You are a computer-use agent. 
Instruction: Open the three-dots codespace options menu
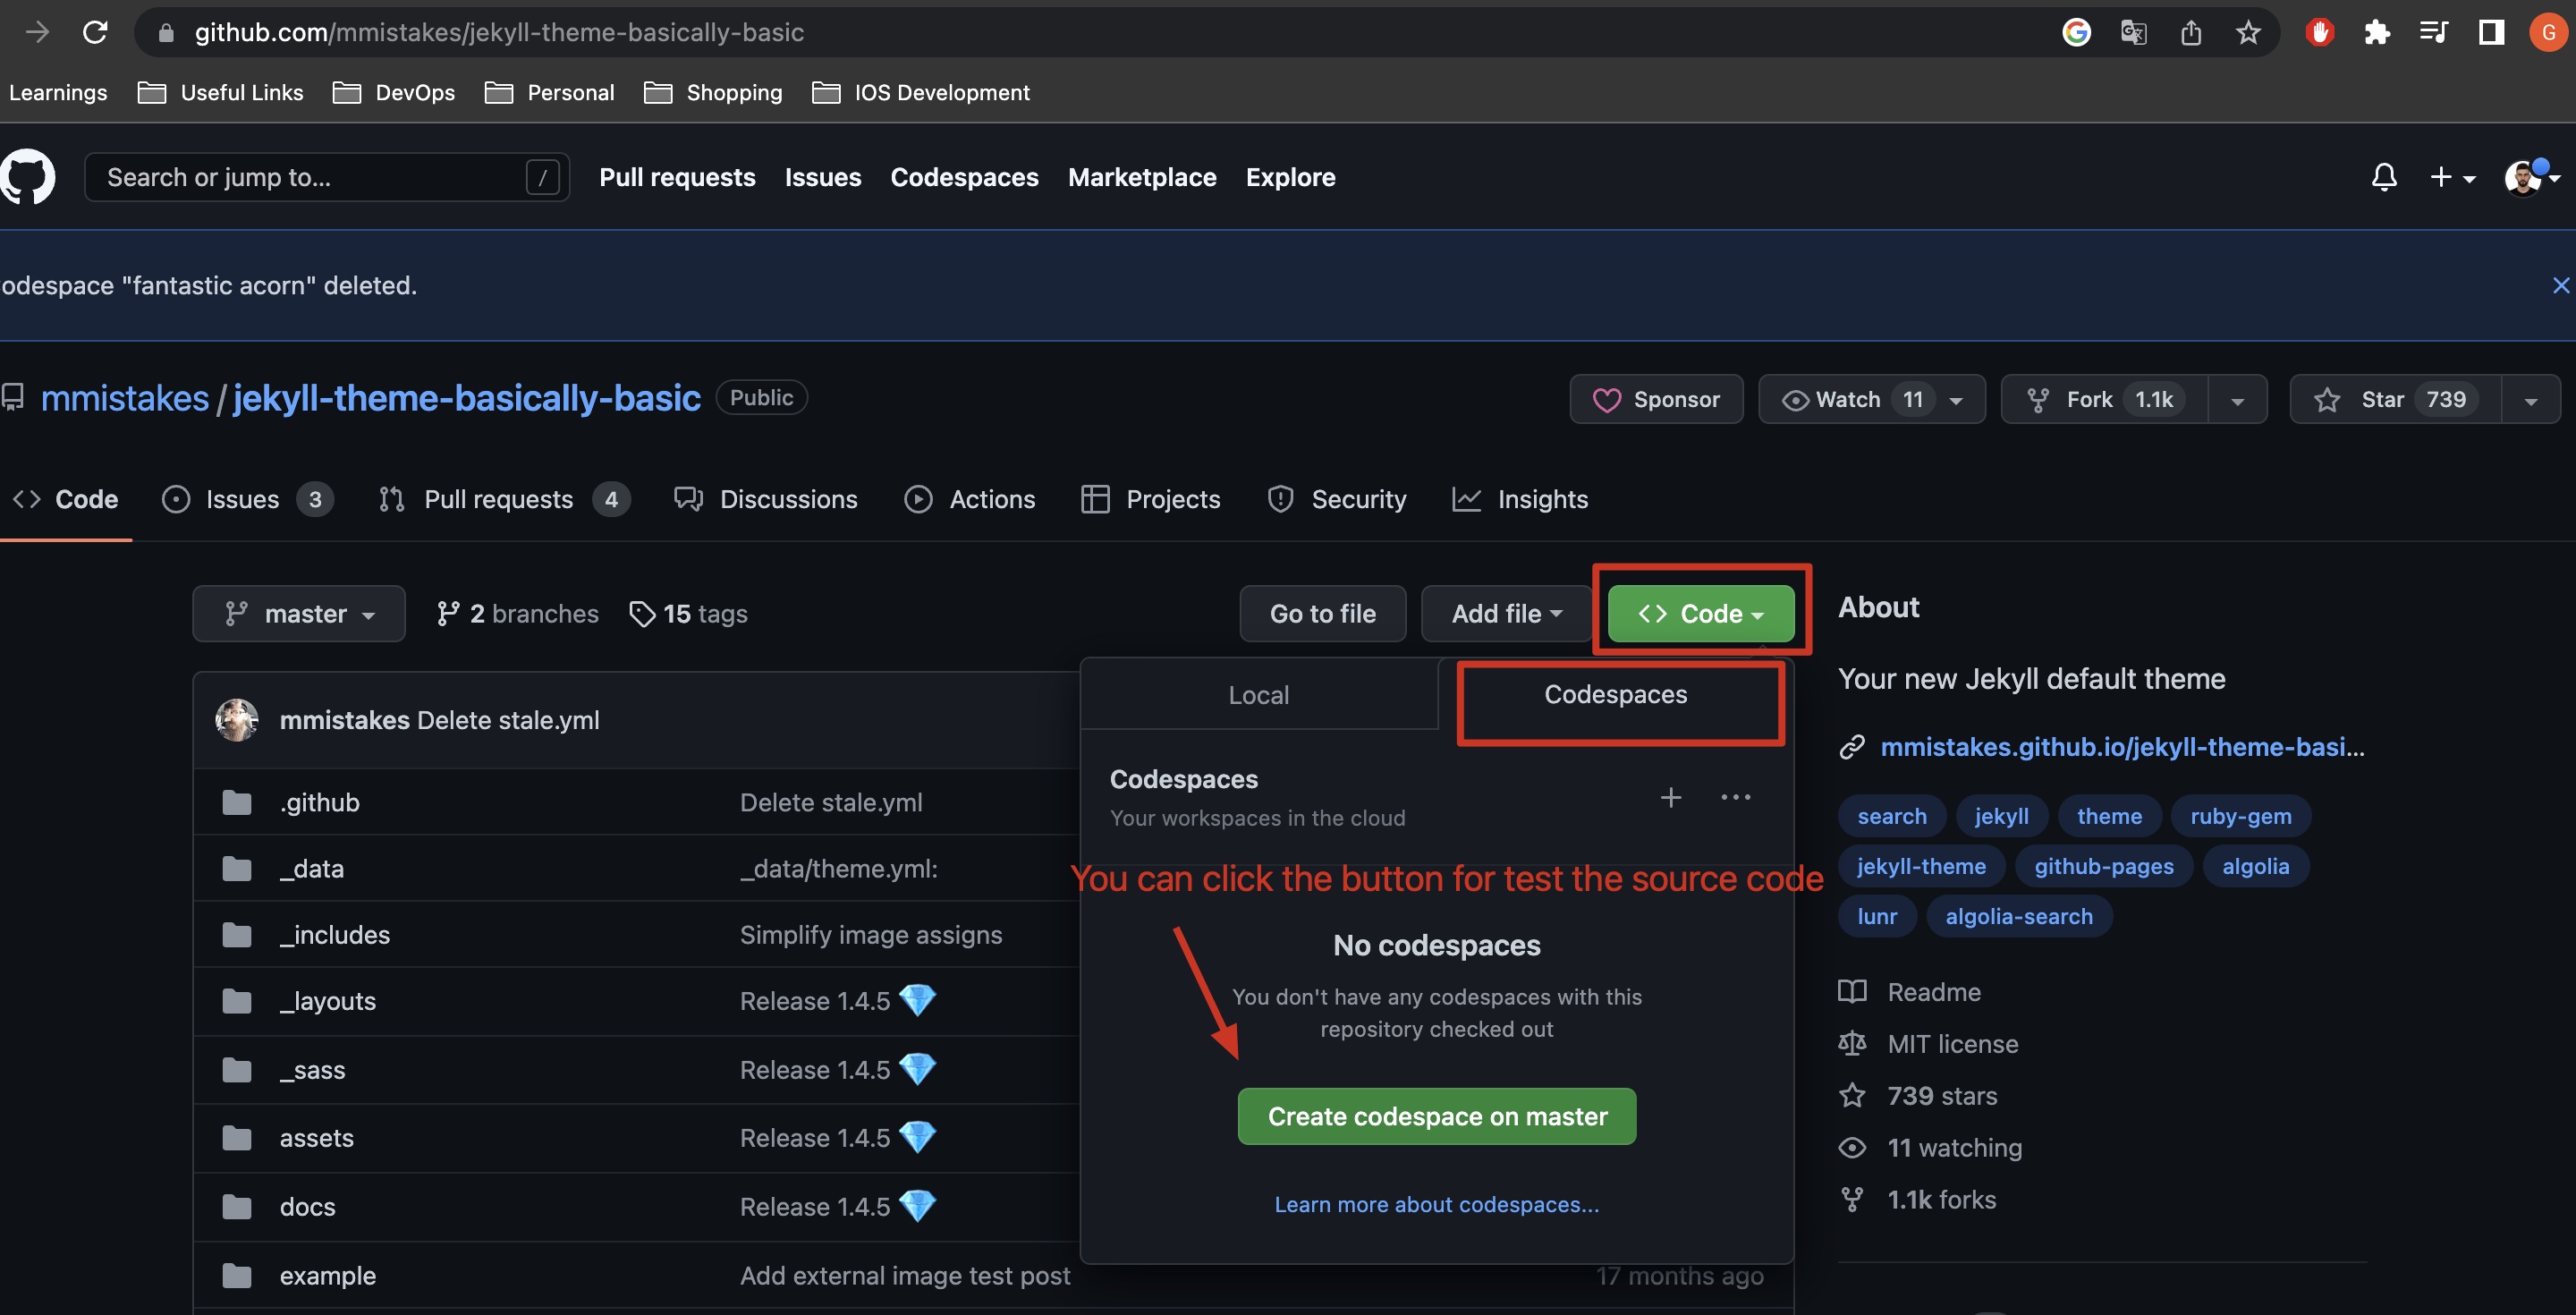click(1735, 797)
